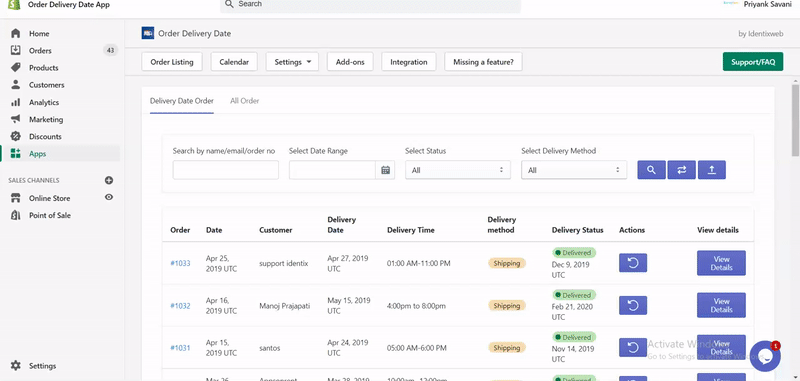Image resolution: width=800 pixels, height=381 pixels.
Task: Click the blue export upload button
Action: coord(712,170)
